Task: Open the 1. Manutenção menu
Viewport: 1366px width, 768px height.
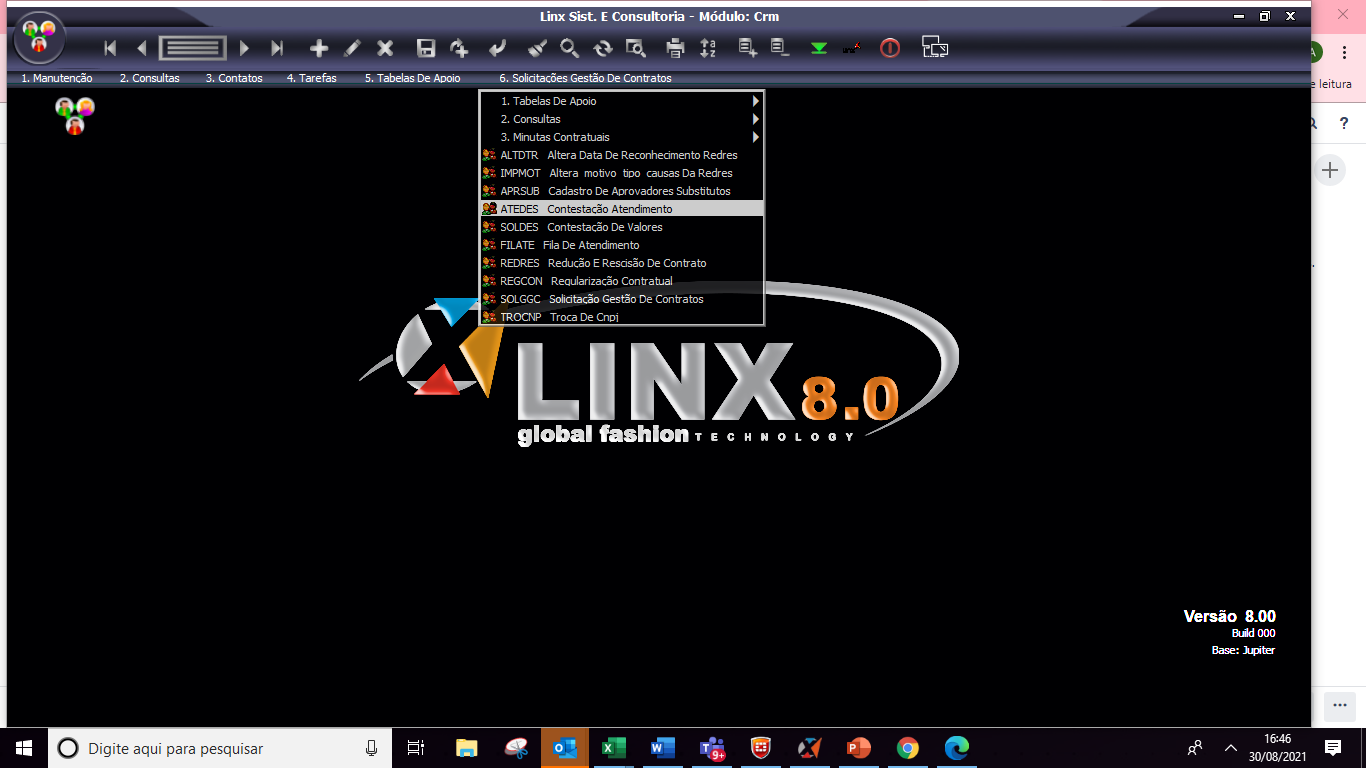Action: coord(57,78)
